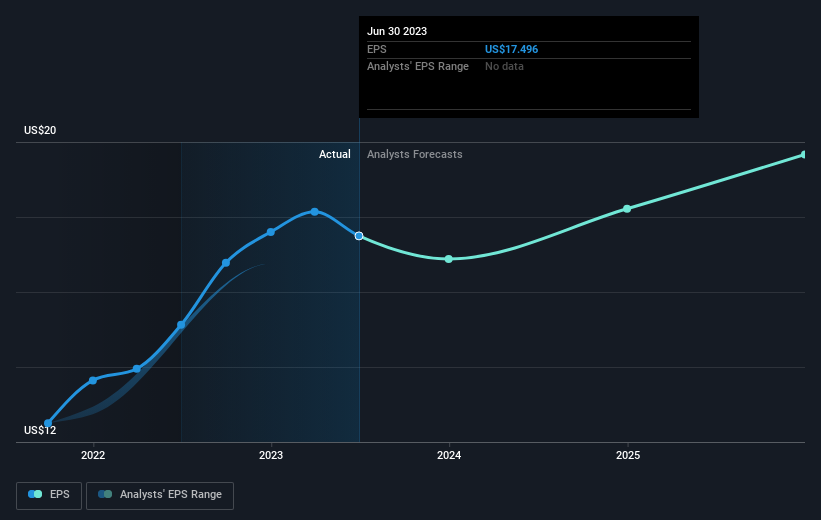Screen dimensions: 821x520
Task: Click the 2024 x-axis label
Action: pyautogui.click(x=449, y=455)
